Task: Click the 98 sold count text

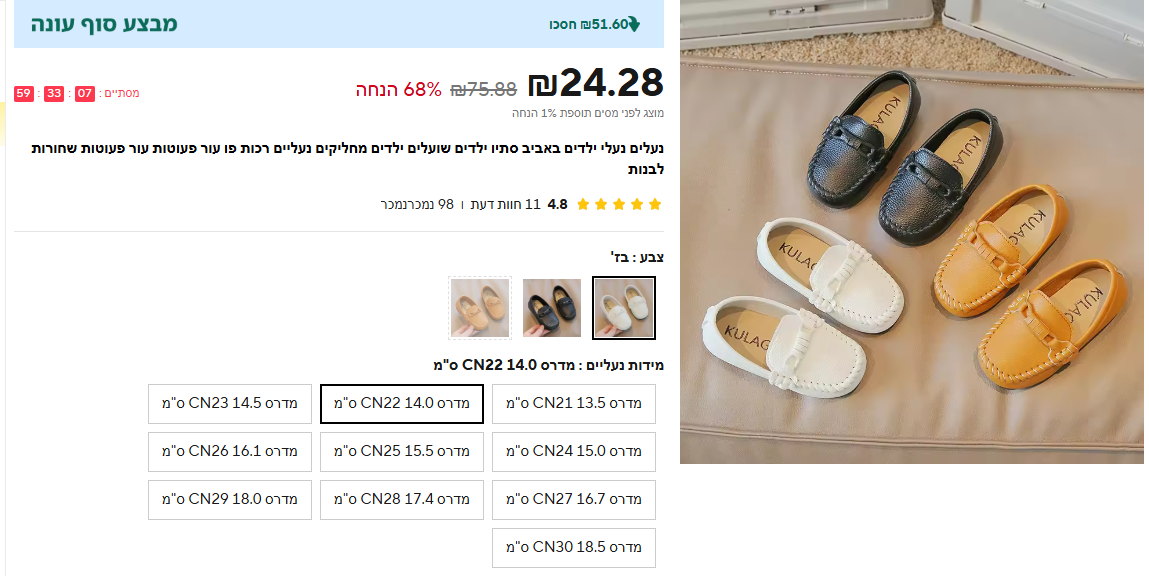Action: tap(417, 204)
